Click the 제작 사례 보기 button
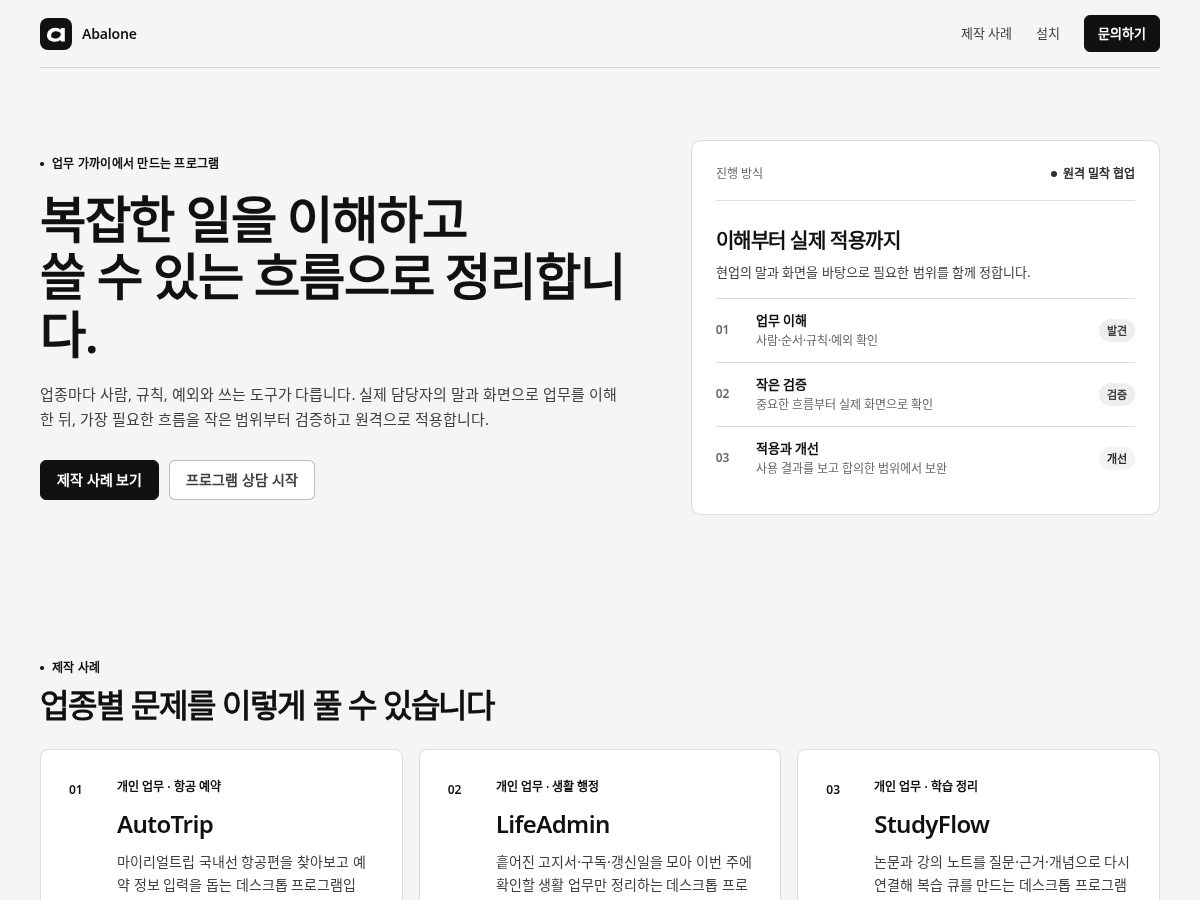Screen dimensions: 1200x900 tap(99, 480)
